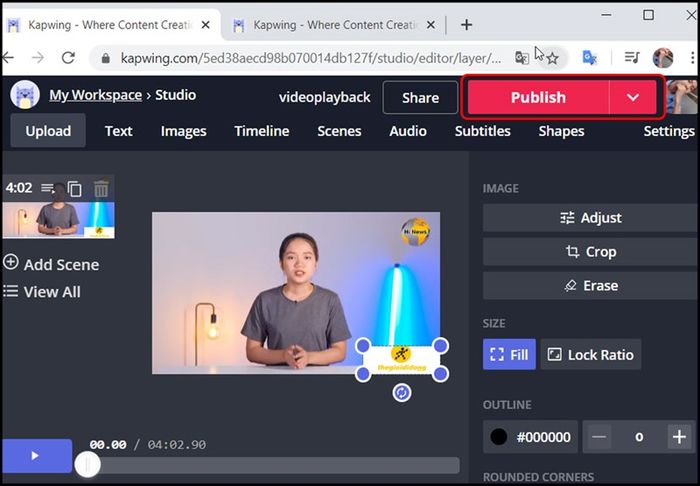Click the site lock icon in address bar
The width and height of the screenshot is (700, 486).
105,58
